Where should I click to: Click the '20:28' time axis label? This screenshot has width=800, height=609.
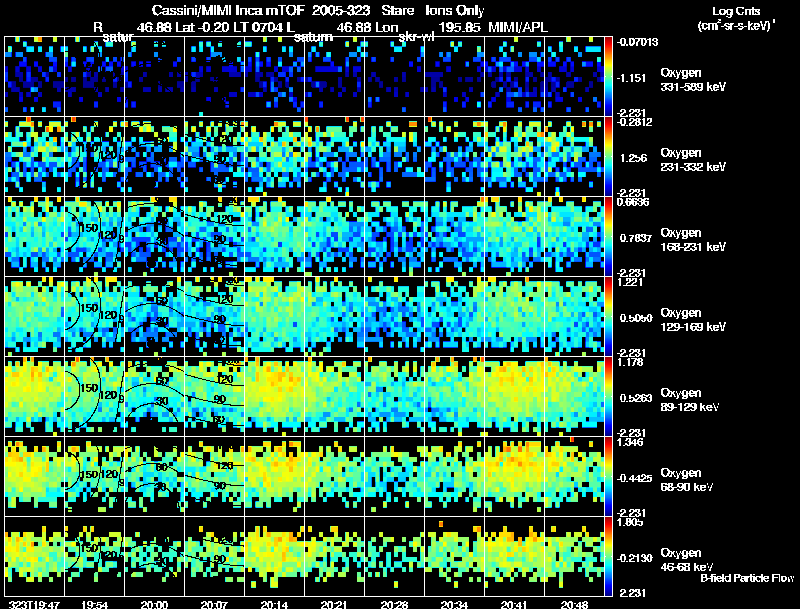pos(394,604)
